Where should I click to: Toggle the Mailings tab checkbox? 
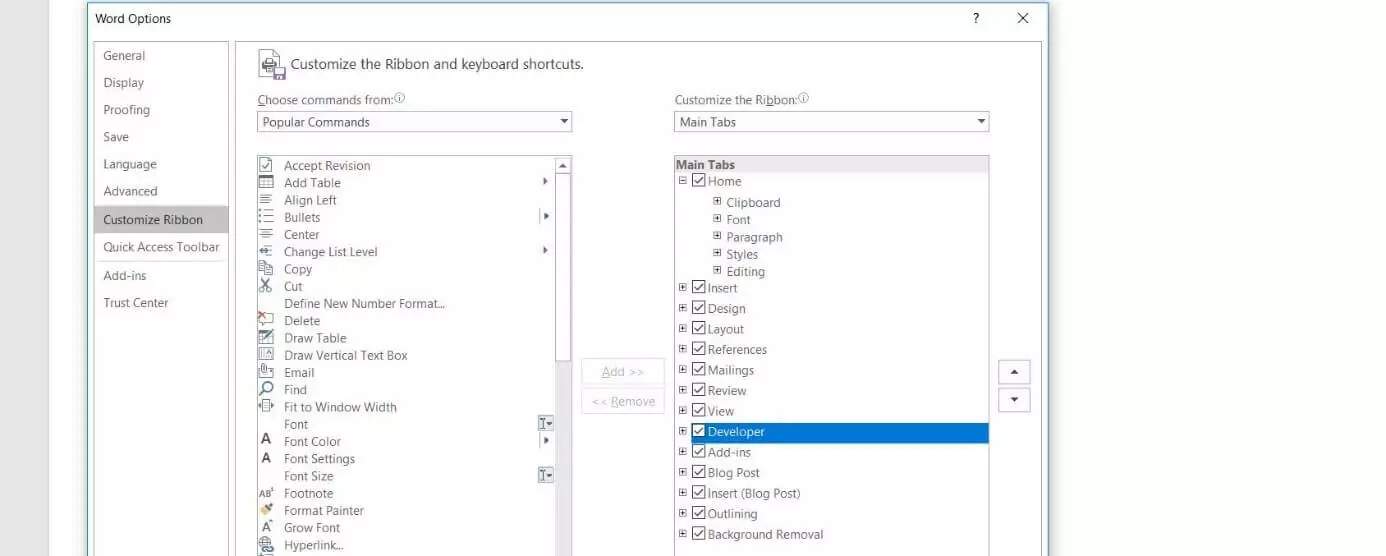(698, 370)
